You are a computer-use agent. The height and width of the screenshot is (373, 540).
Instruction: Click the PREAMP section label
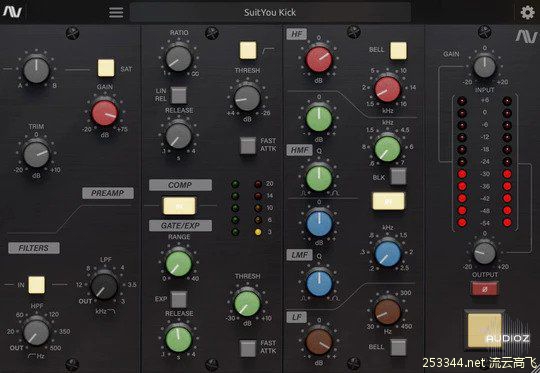pyautogui.click(x=108, y=193)
